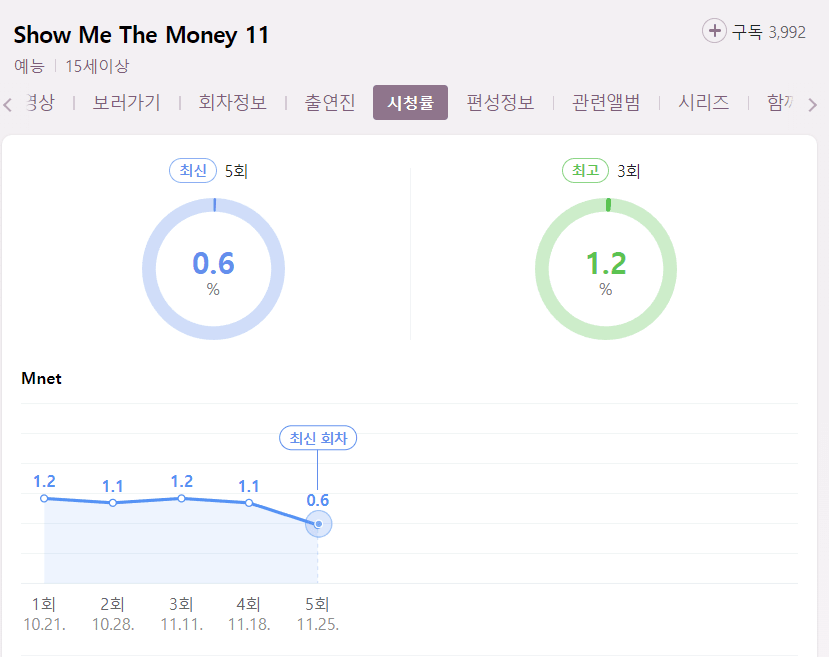
Task: Select the 1회 data point on the chart
Action: point(44,498)
